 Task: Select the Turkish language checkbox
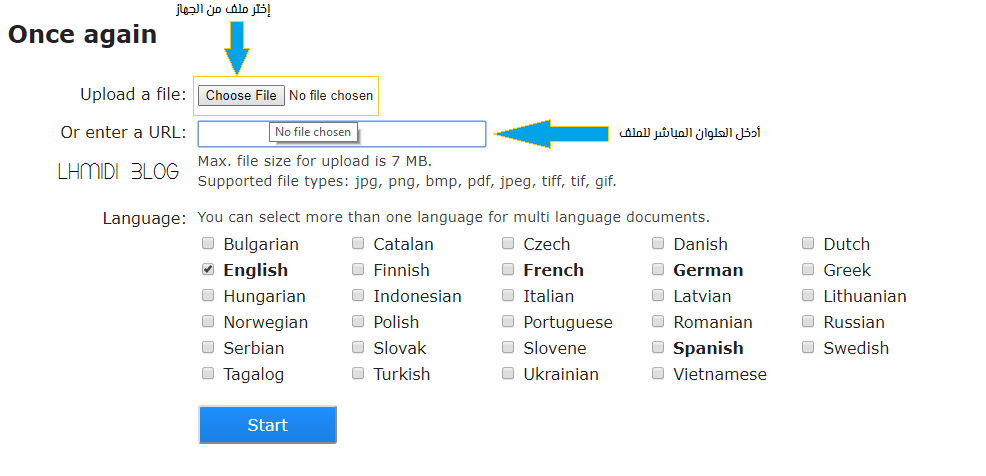tap(358, 374)
